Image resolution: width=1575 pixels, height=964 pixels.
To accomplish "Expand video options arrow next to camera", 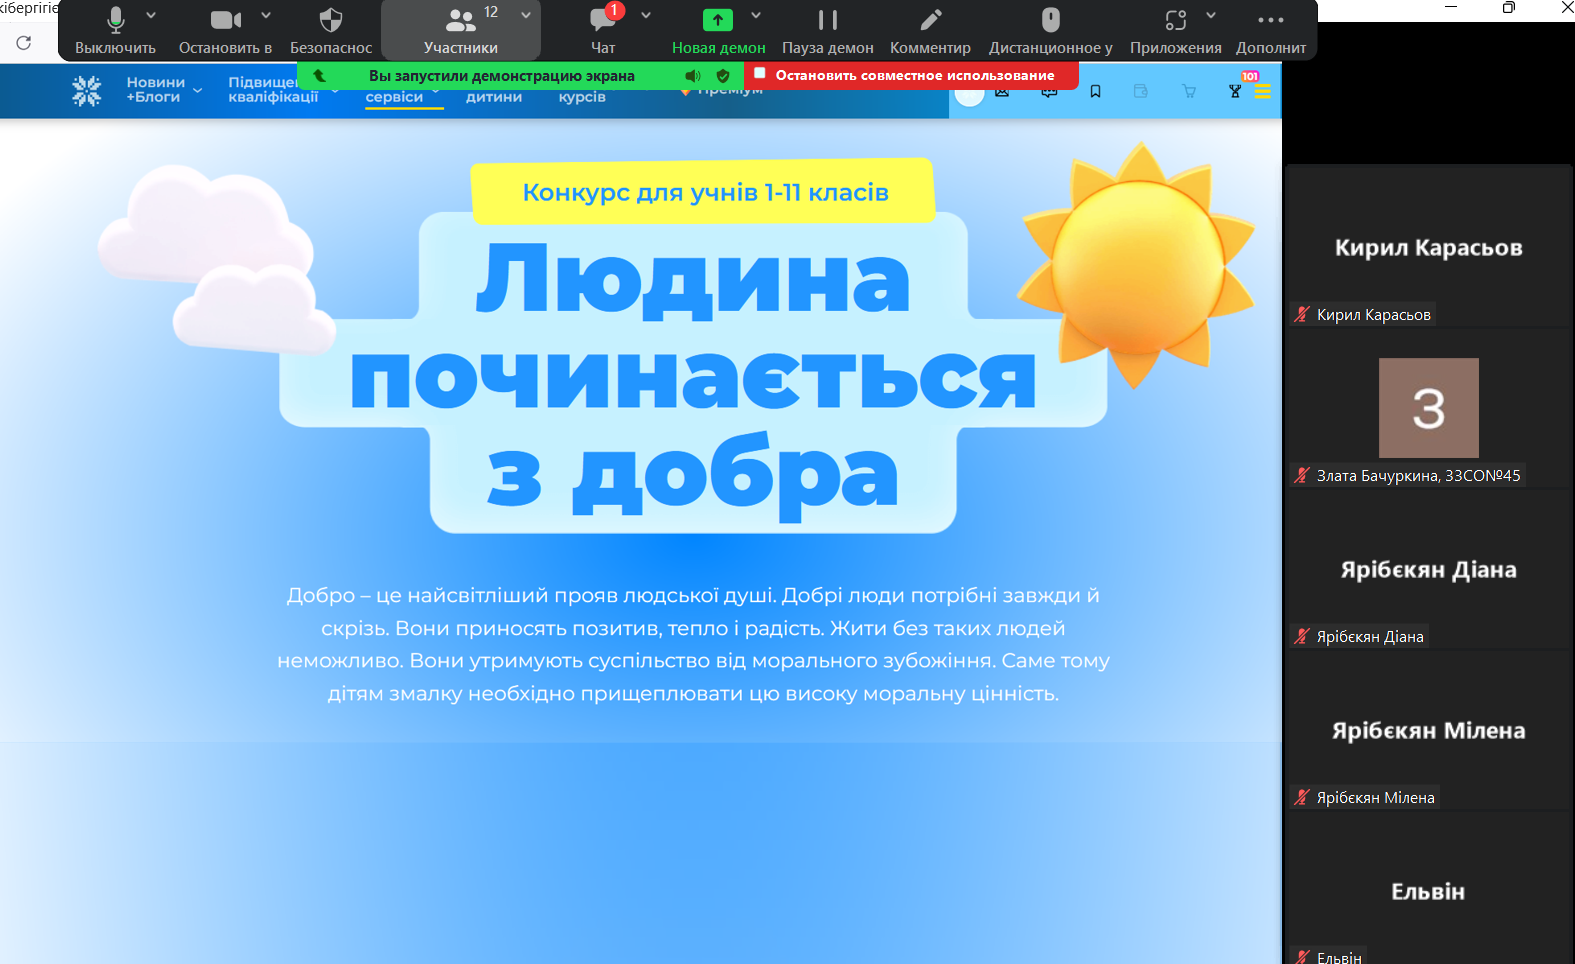I will pyautogui.click(x=266, y=15).
